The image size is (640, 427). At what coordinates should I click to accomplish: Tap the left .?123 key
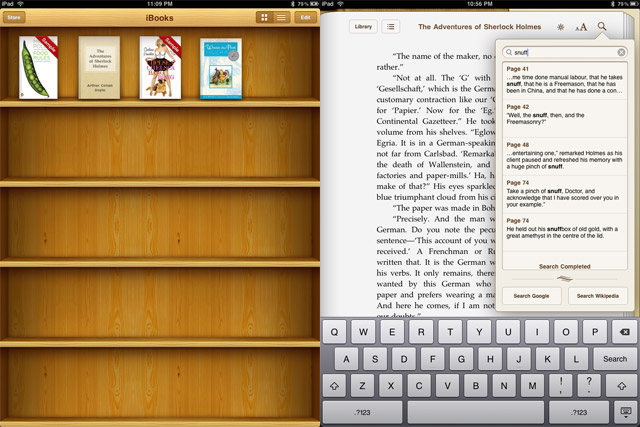(x=362, y=412)
